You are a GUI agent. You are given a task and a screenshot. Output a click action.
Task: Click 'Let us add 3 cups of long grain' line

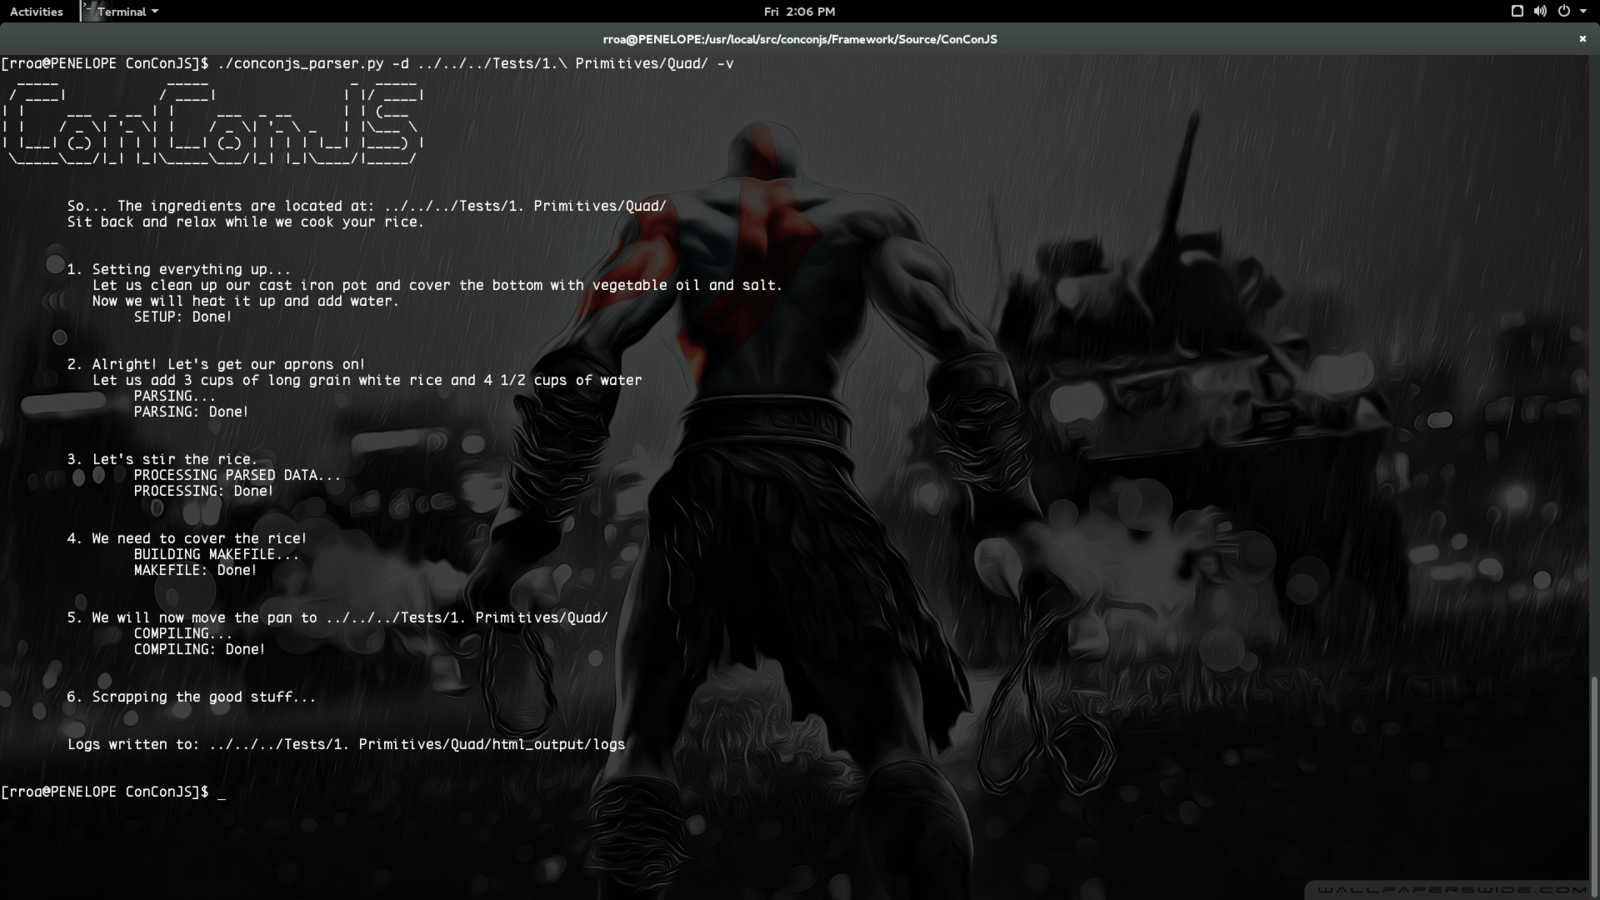coord(367,380)
